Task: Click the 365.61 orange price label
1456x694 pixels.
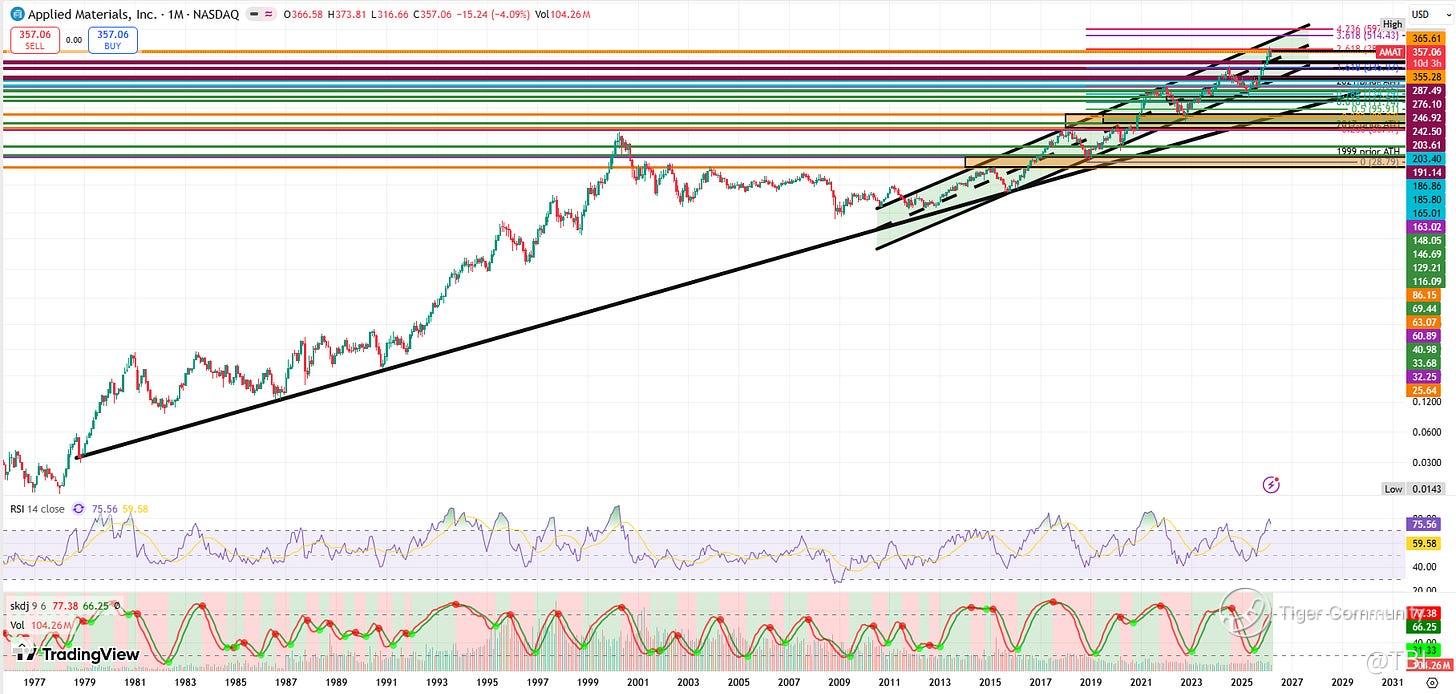Action: (1424, 37)
